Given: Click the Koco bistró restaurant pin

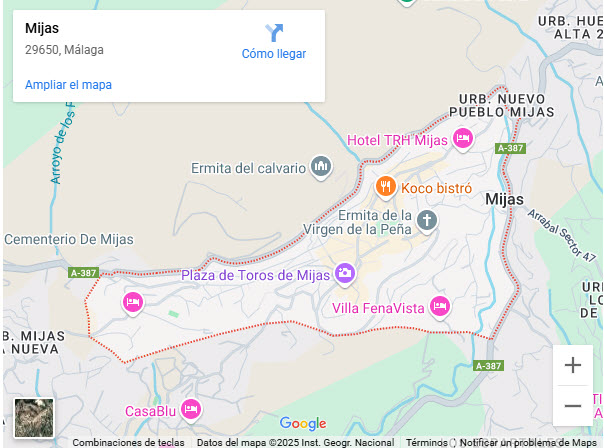Looking at the screenshot, I should 385,188.
